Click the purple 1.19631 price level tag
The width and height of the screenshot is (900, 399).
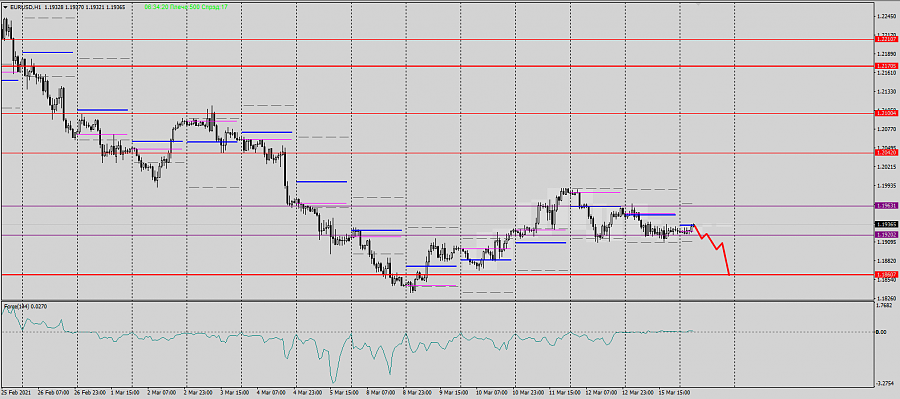click(x=887, y=205)
